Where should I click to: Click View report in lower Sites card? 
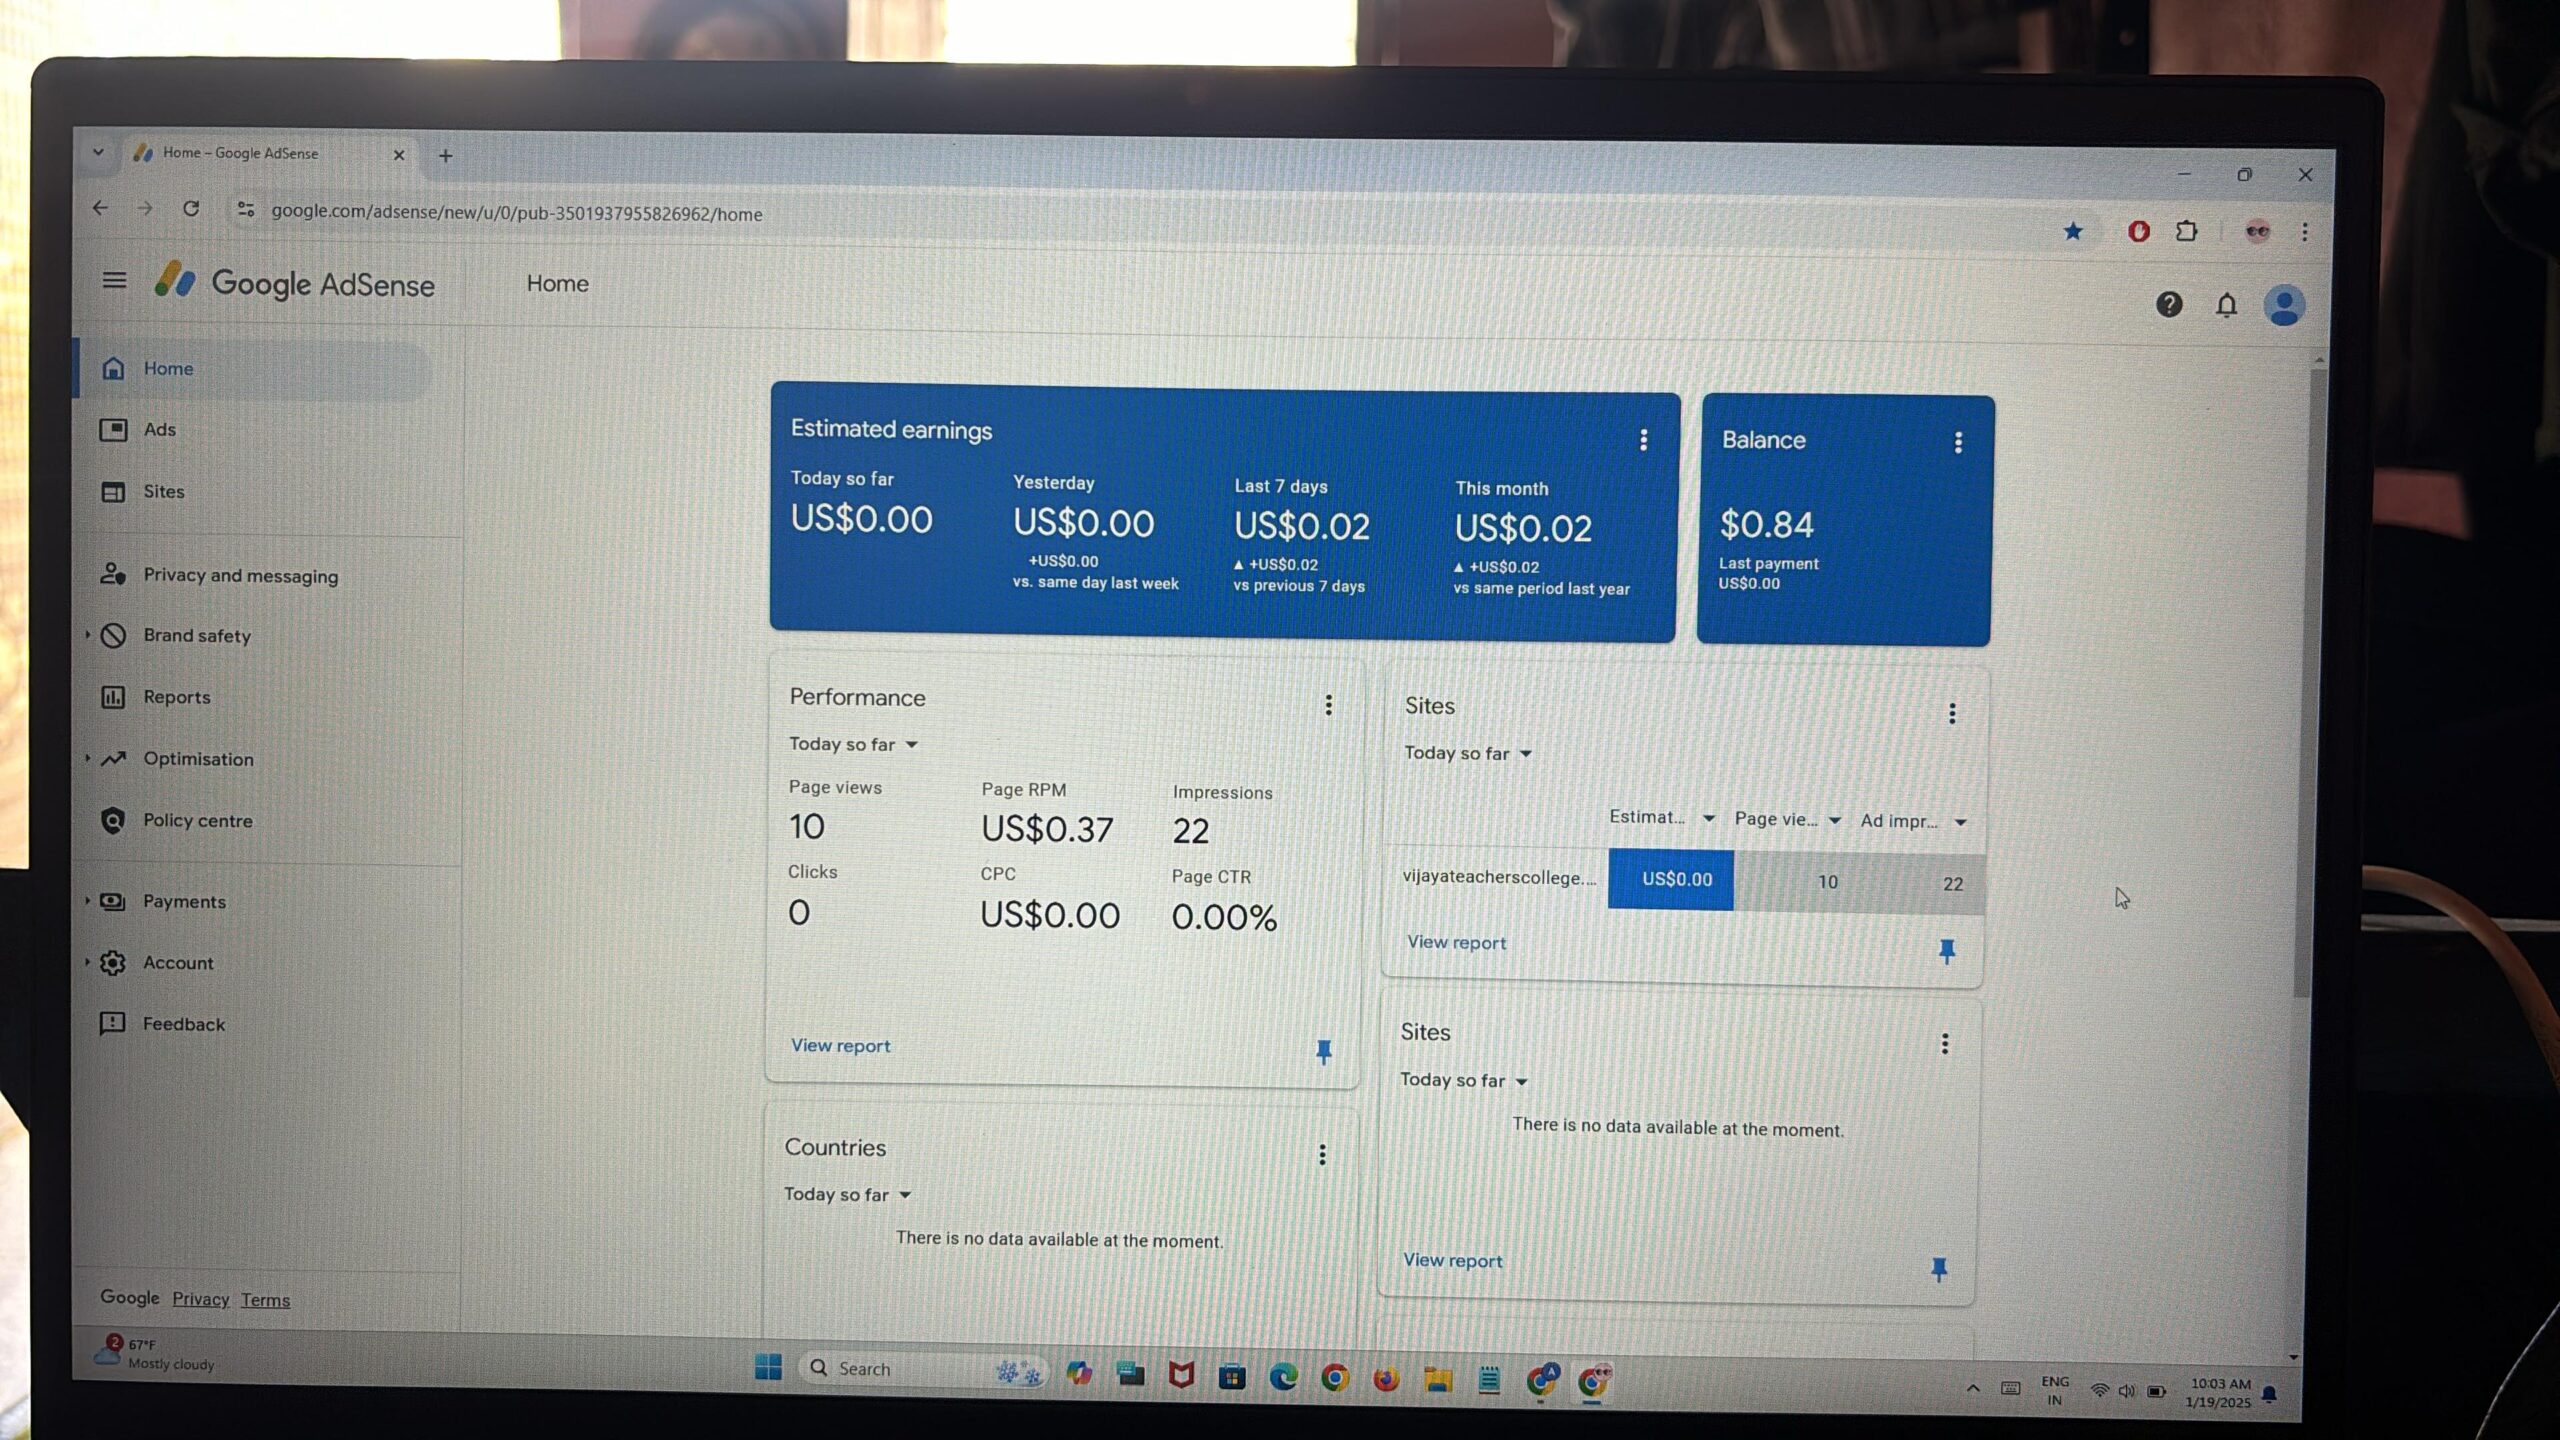1452,1260
